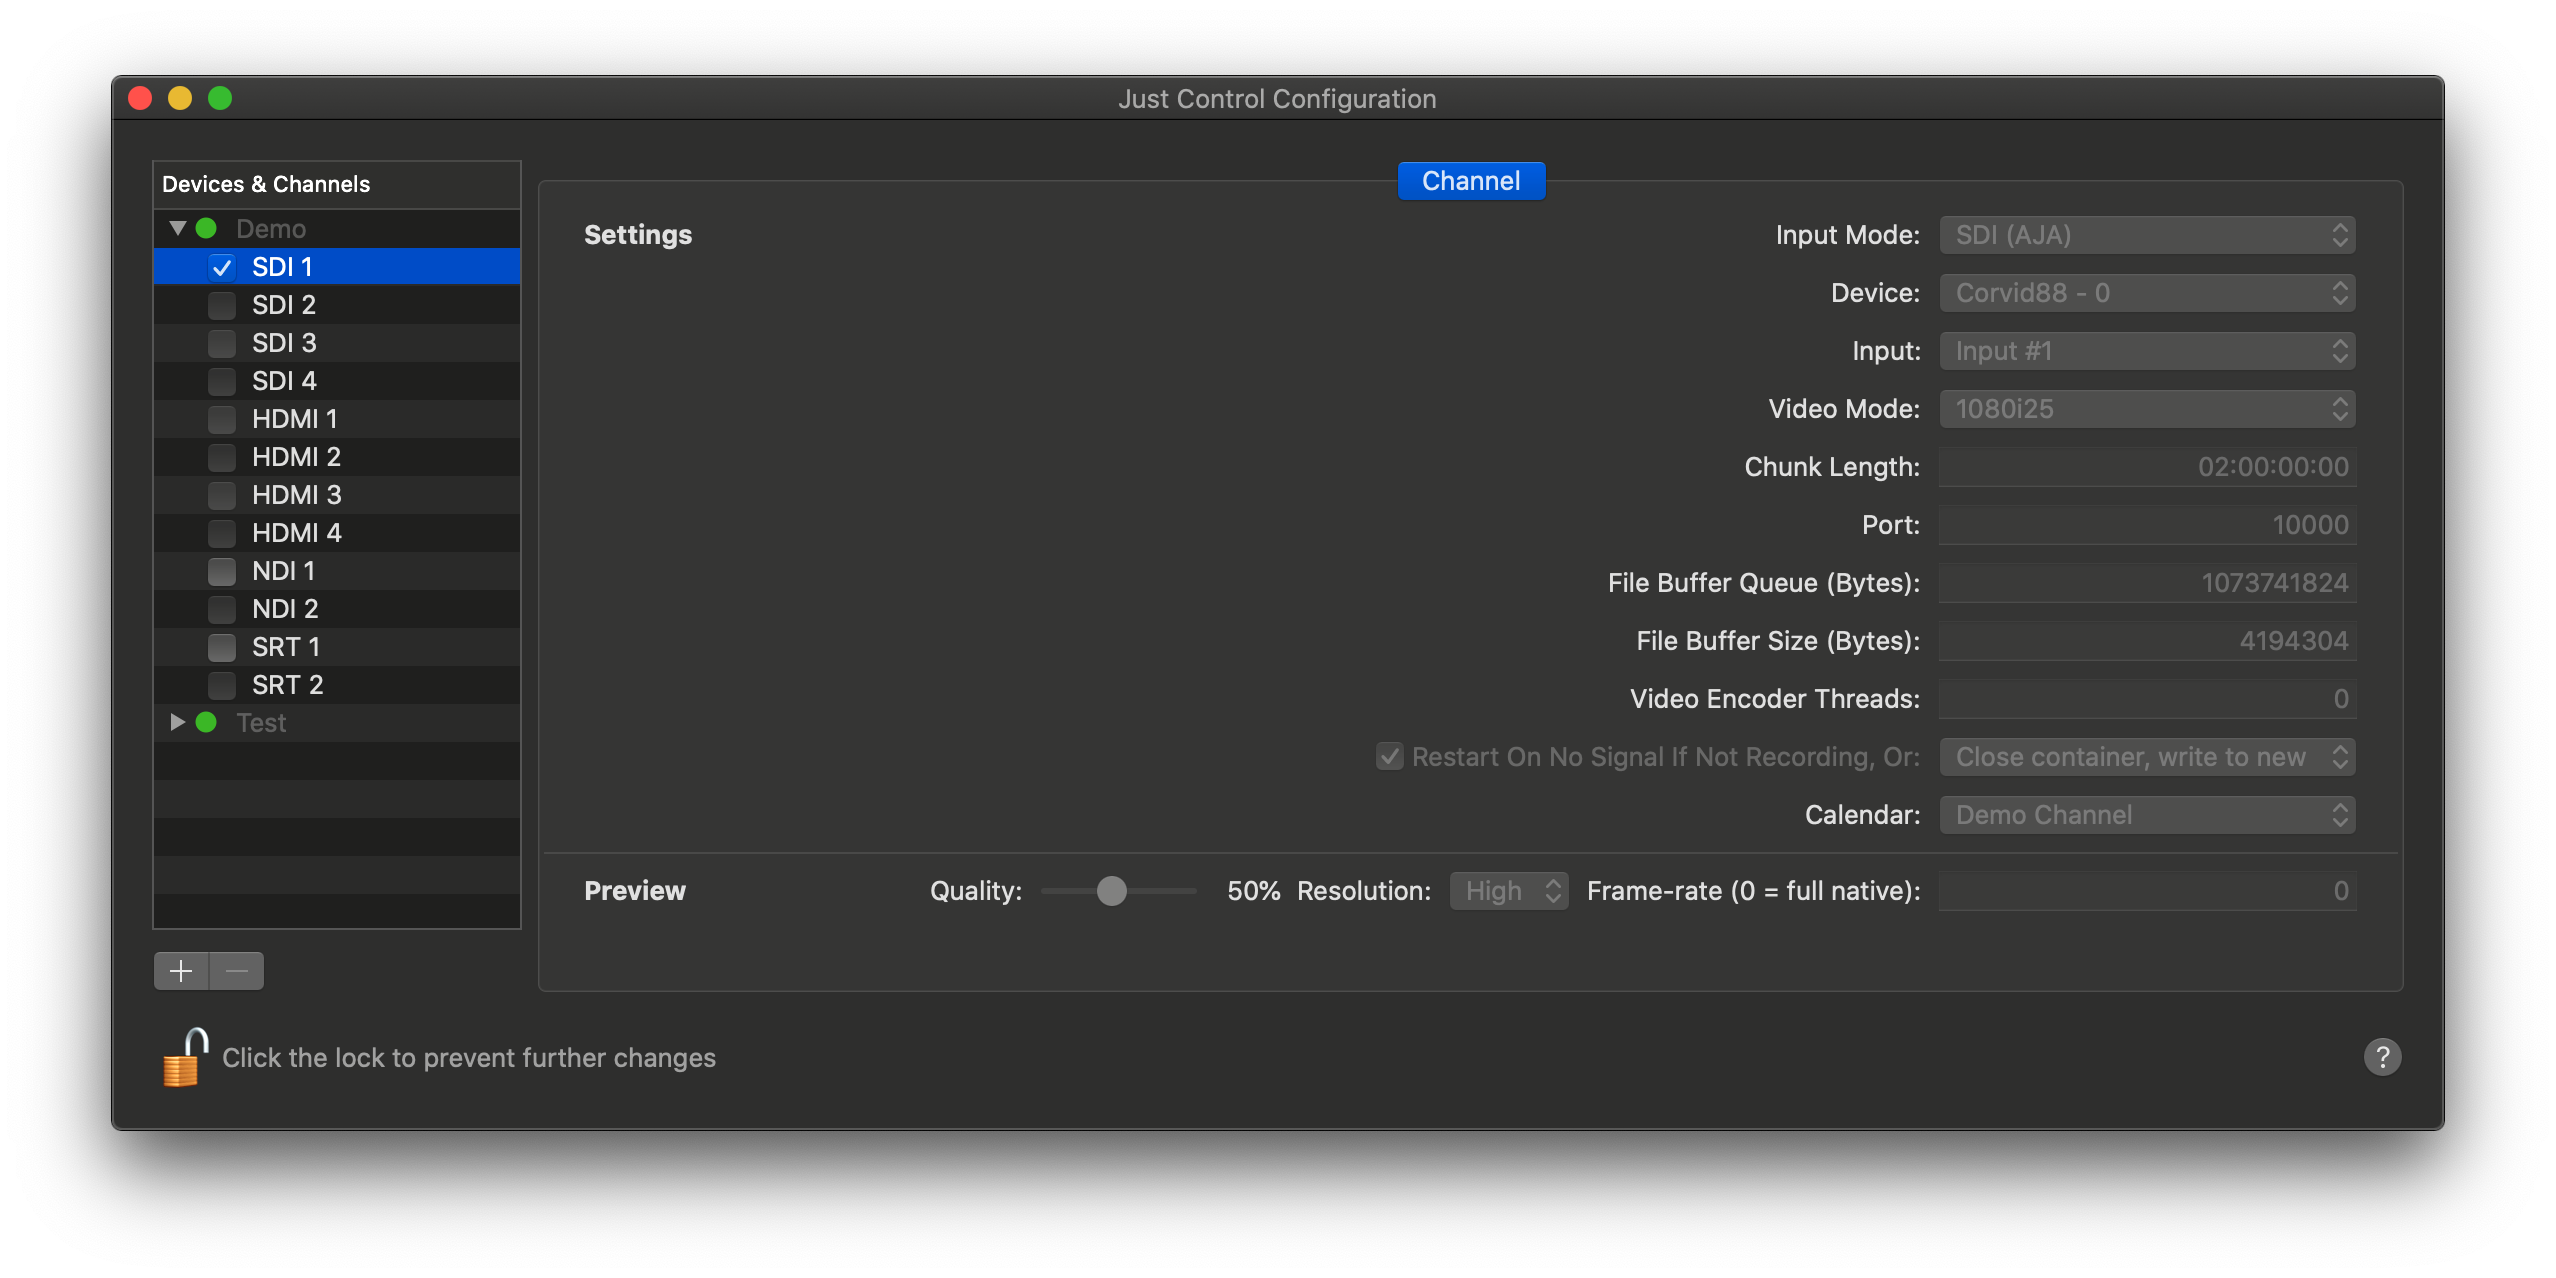Open the preview Resolution dropdown
The width and height of the screenshot is (2556, 1278).
click(x=1509, y=891)
